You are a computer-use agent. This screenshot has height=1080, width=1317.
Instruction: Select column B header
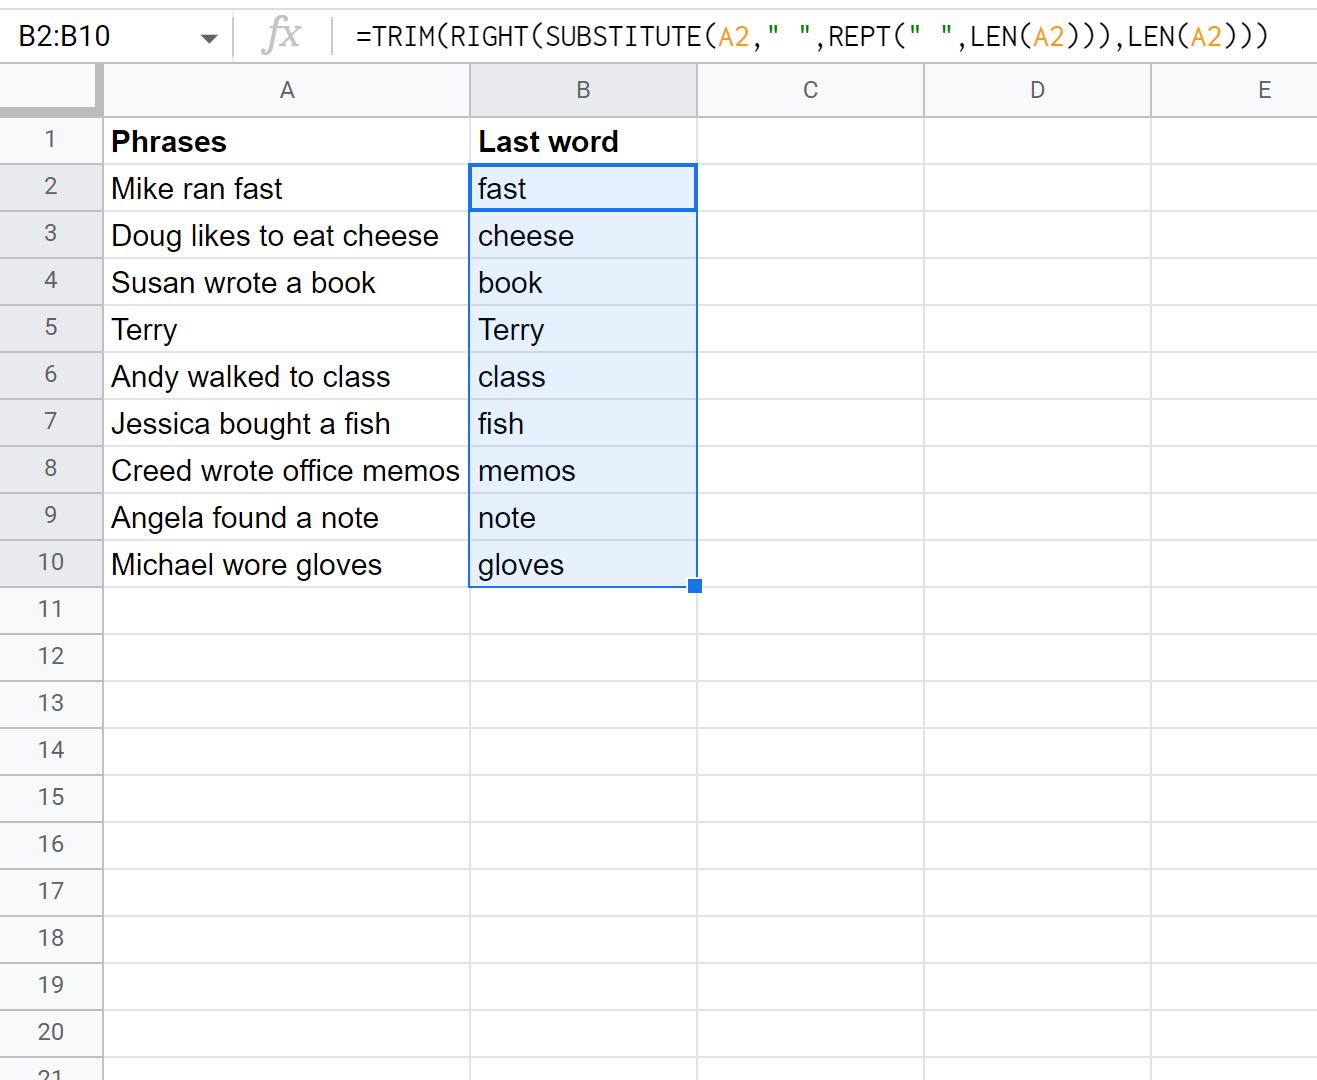583,90
